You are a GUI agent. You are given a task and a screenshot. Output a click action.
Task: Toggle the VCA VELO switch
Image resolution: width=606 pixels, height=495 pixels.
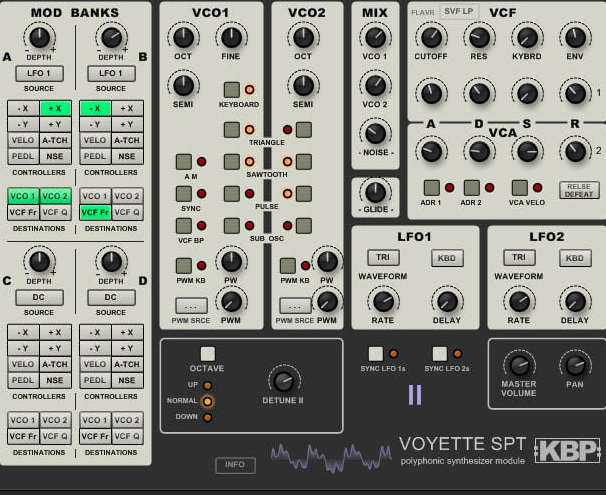pos(520,188)
